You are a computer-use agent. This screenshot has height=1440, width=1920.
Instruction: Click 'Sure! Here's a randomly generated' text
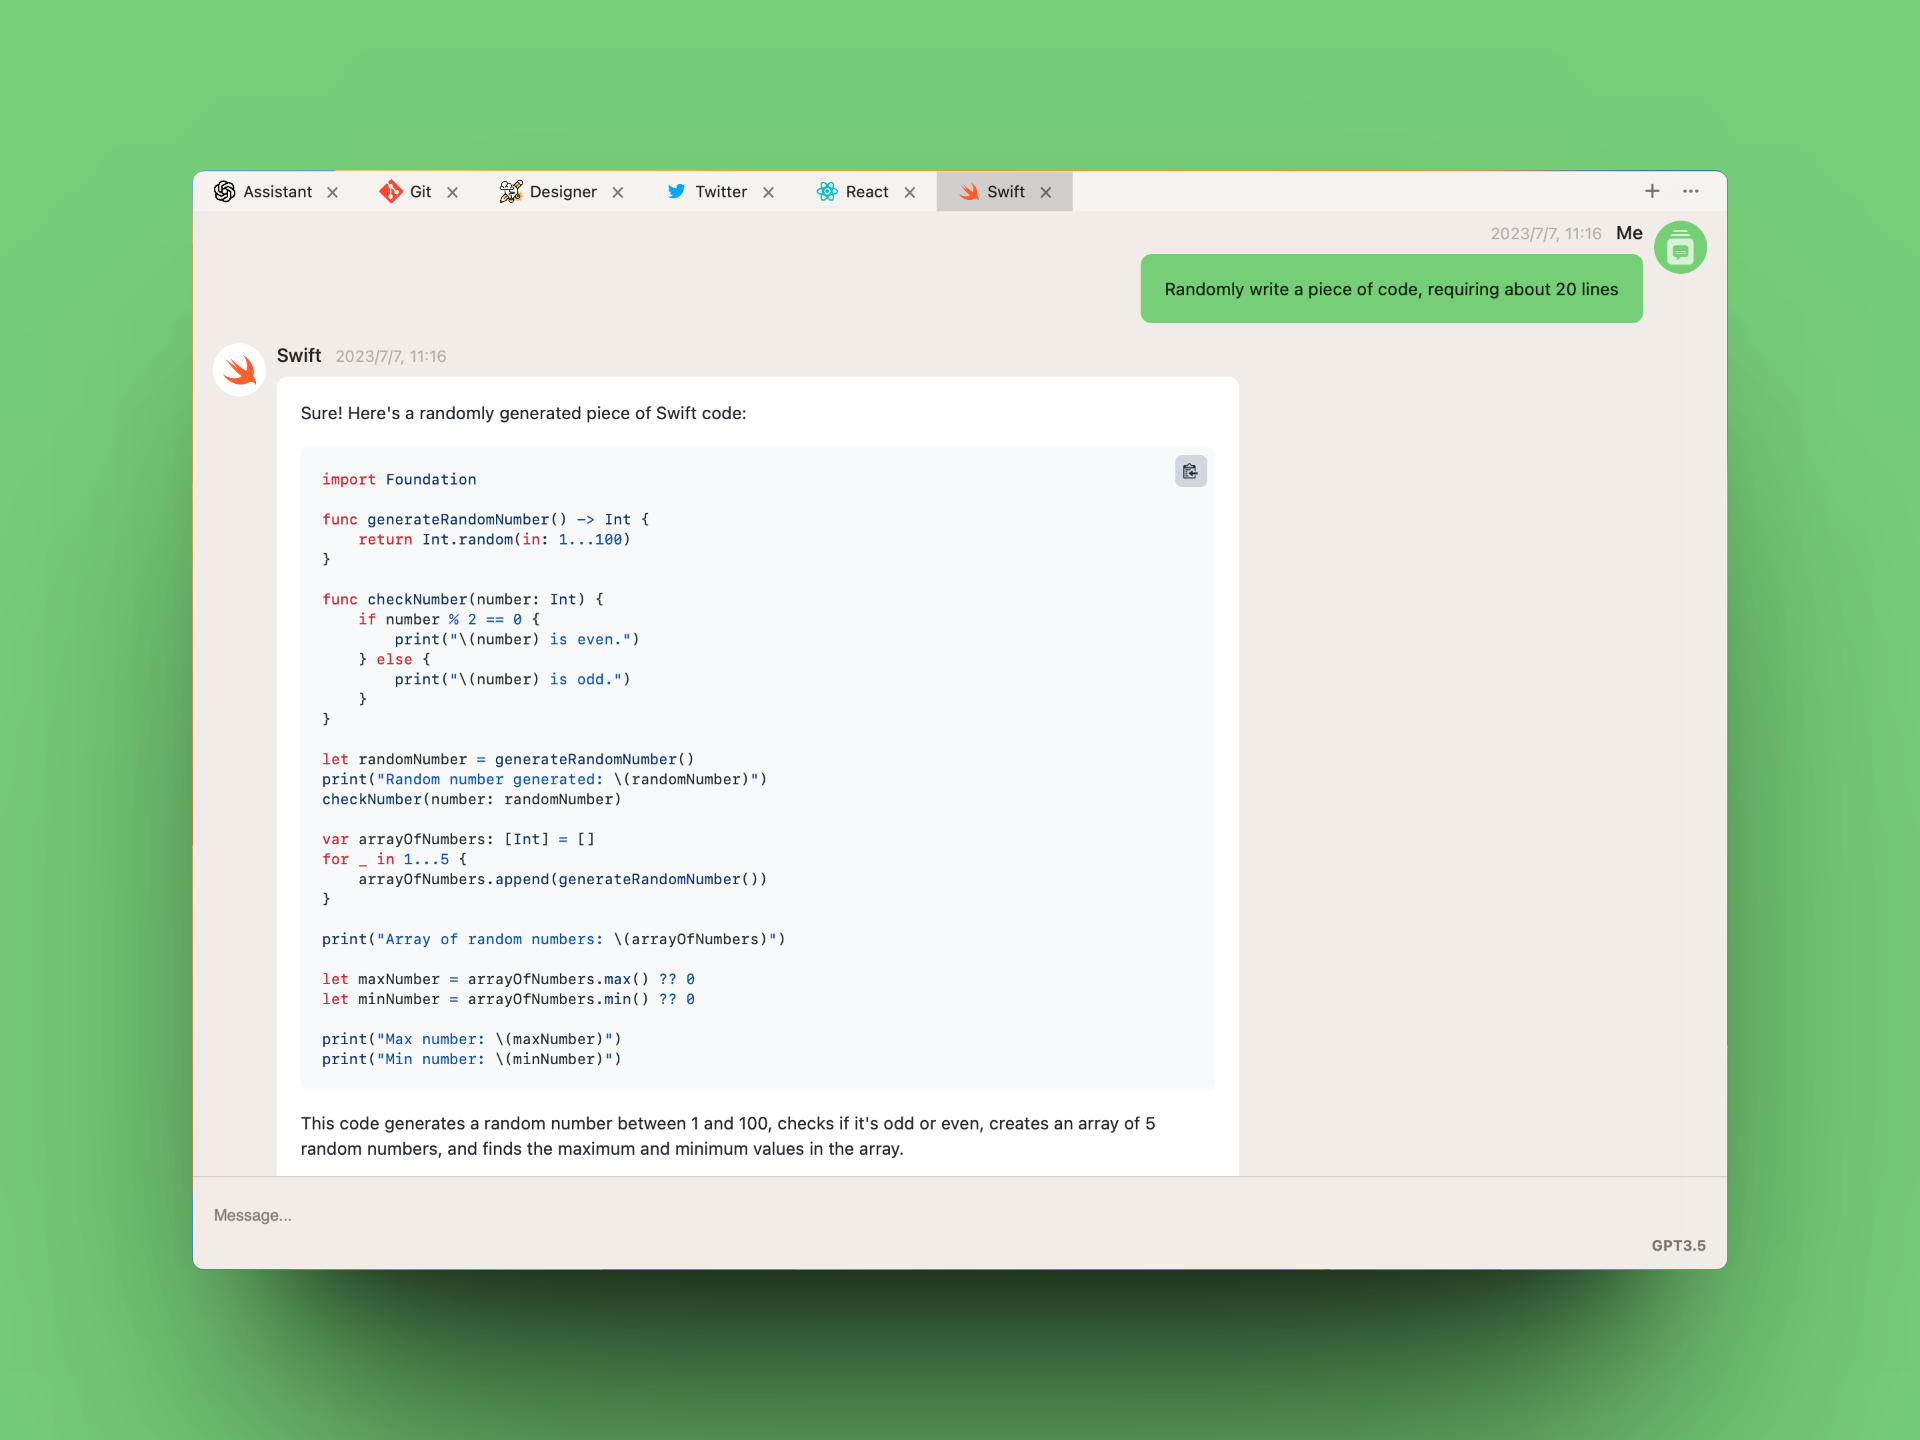coord(523,413)
